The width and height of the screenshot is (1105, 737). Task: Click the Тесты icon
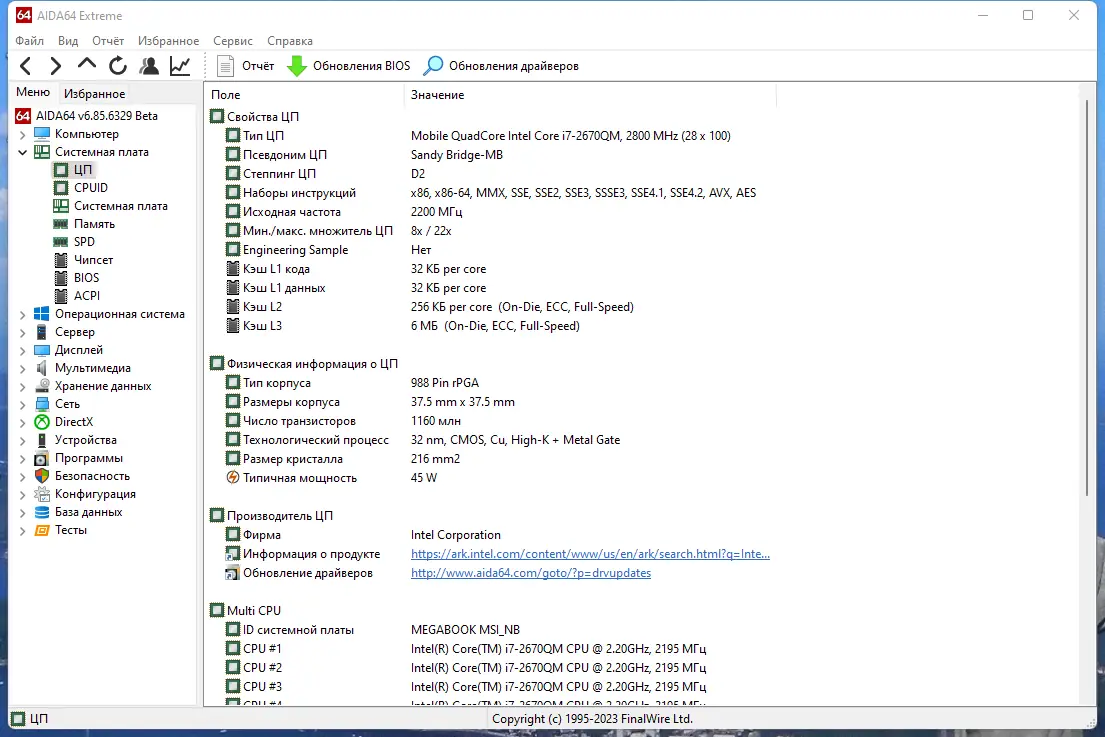click(42, 531)
